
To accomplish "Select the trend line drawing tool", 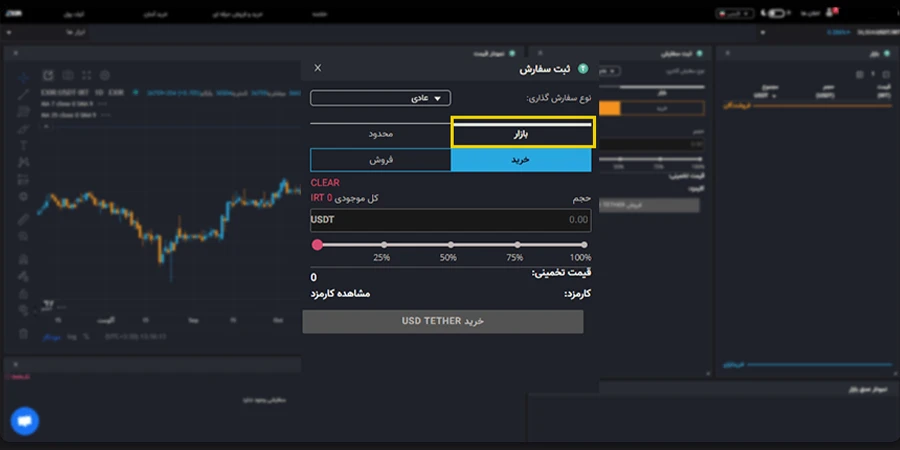I will coord(23,95).
